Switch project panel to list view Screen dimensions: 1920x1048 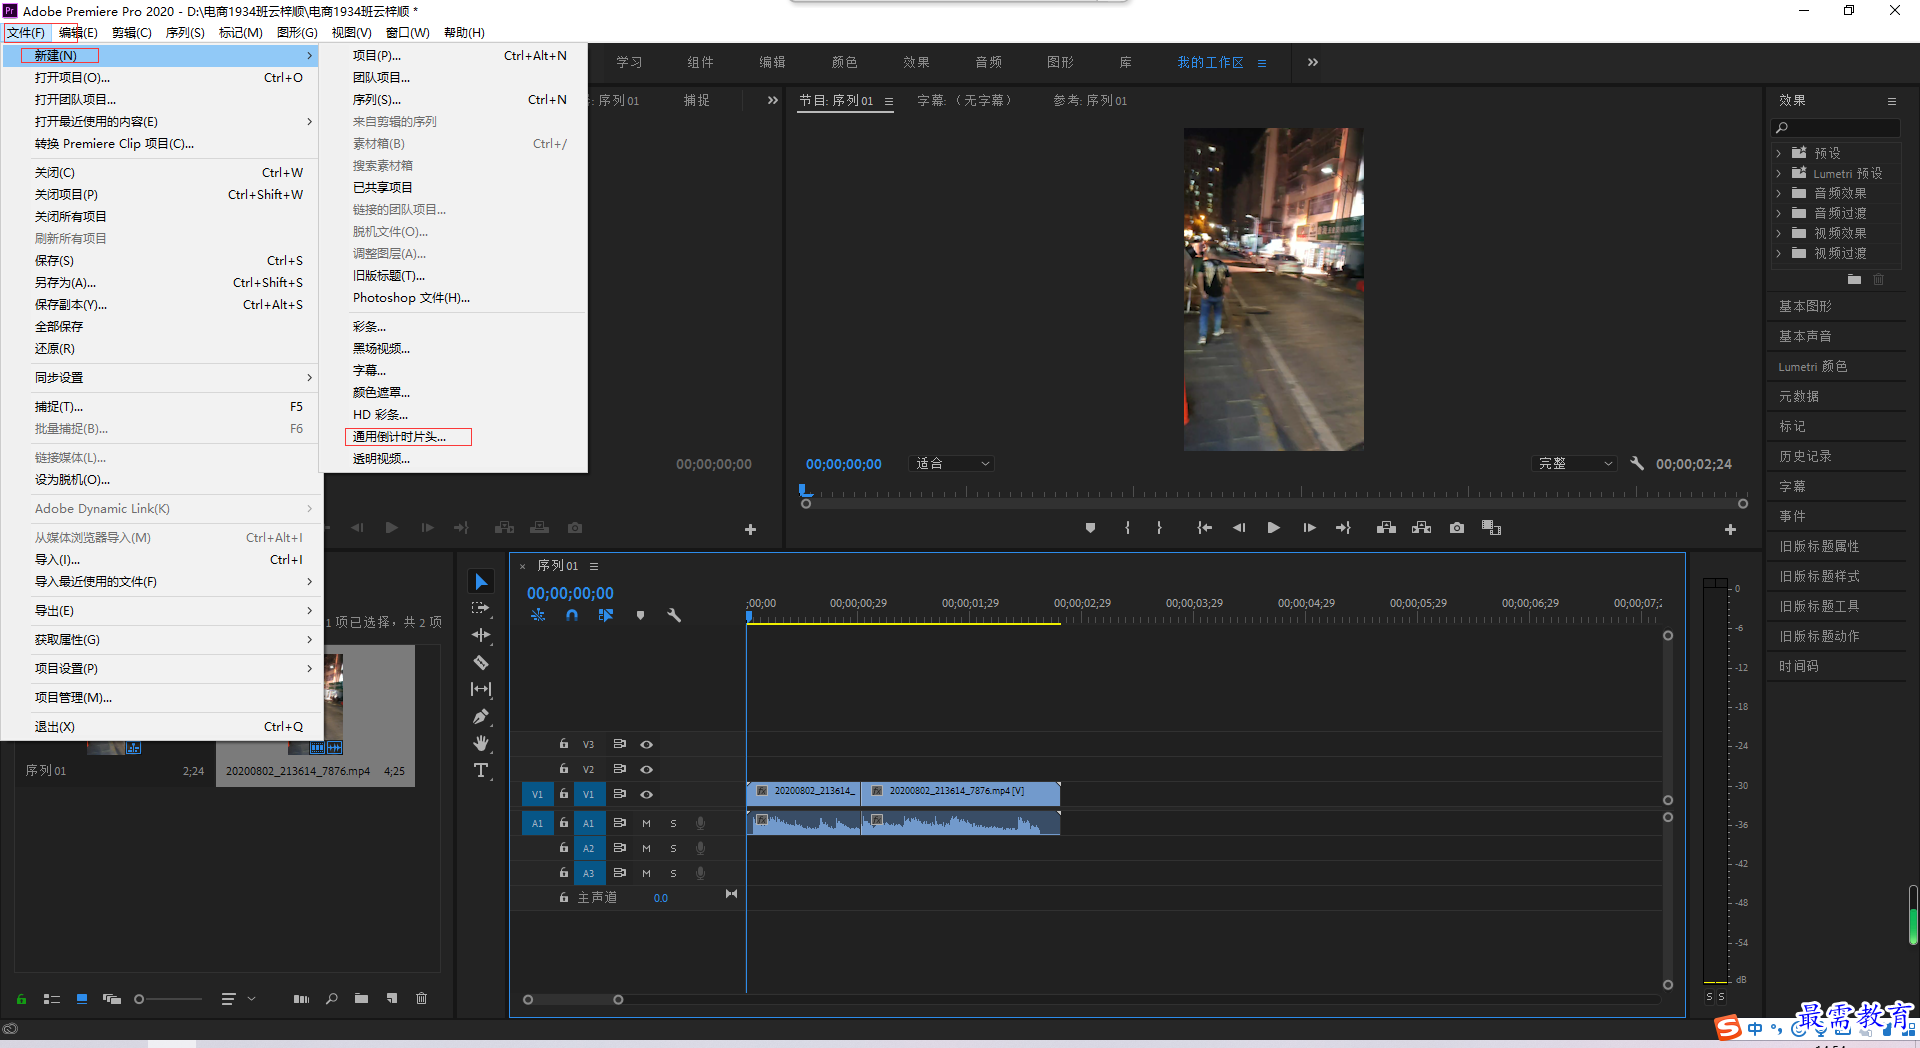[52, 998]
